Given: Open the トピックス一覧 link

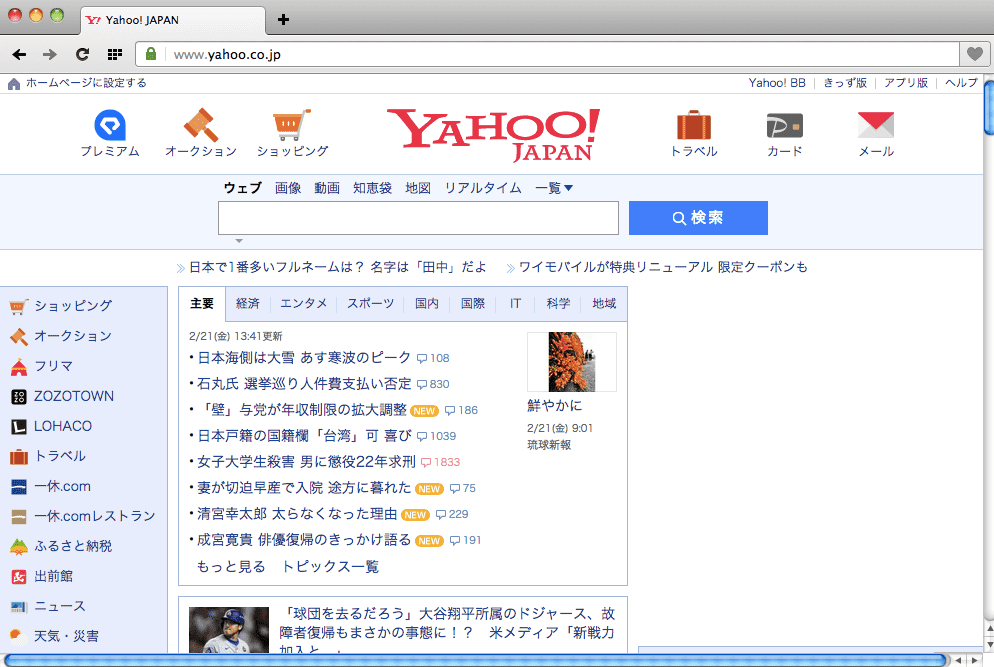Looking at the screenshot, I should click(x=330, y=567).
